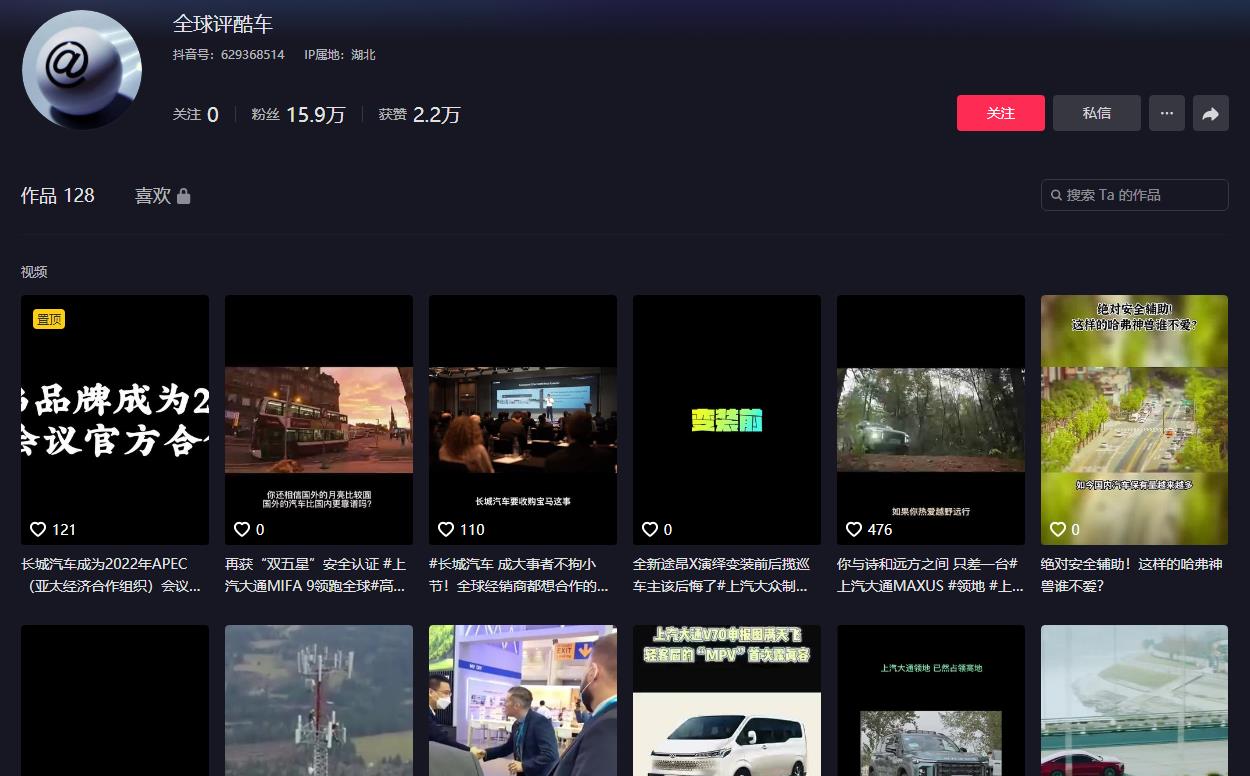Viewport: 1250px width, 776px height.
Task: Open the pinned 品牌成为 APEC video thumbnail
Action: [115, 420]
